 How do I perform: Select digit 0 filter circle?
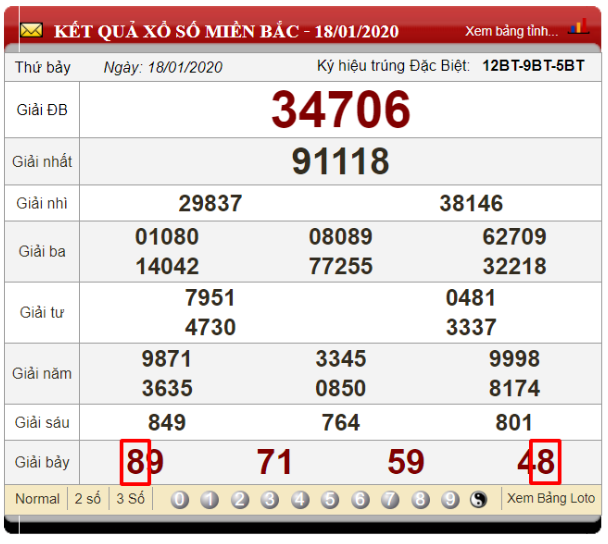[180, 500]
